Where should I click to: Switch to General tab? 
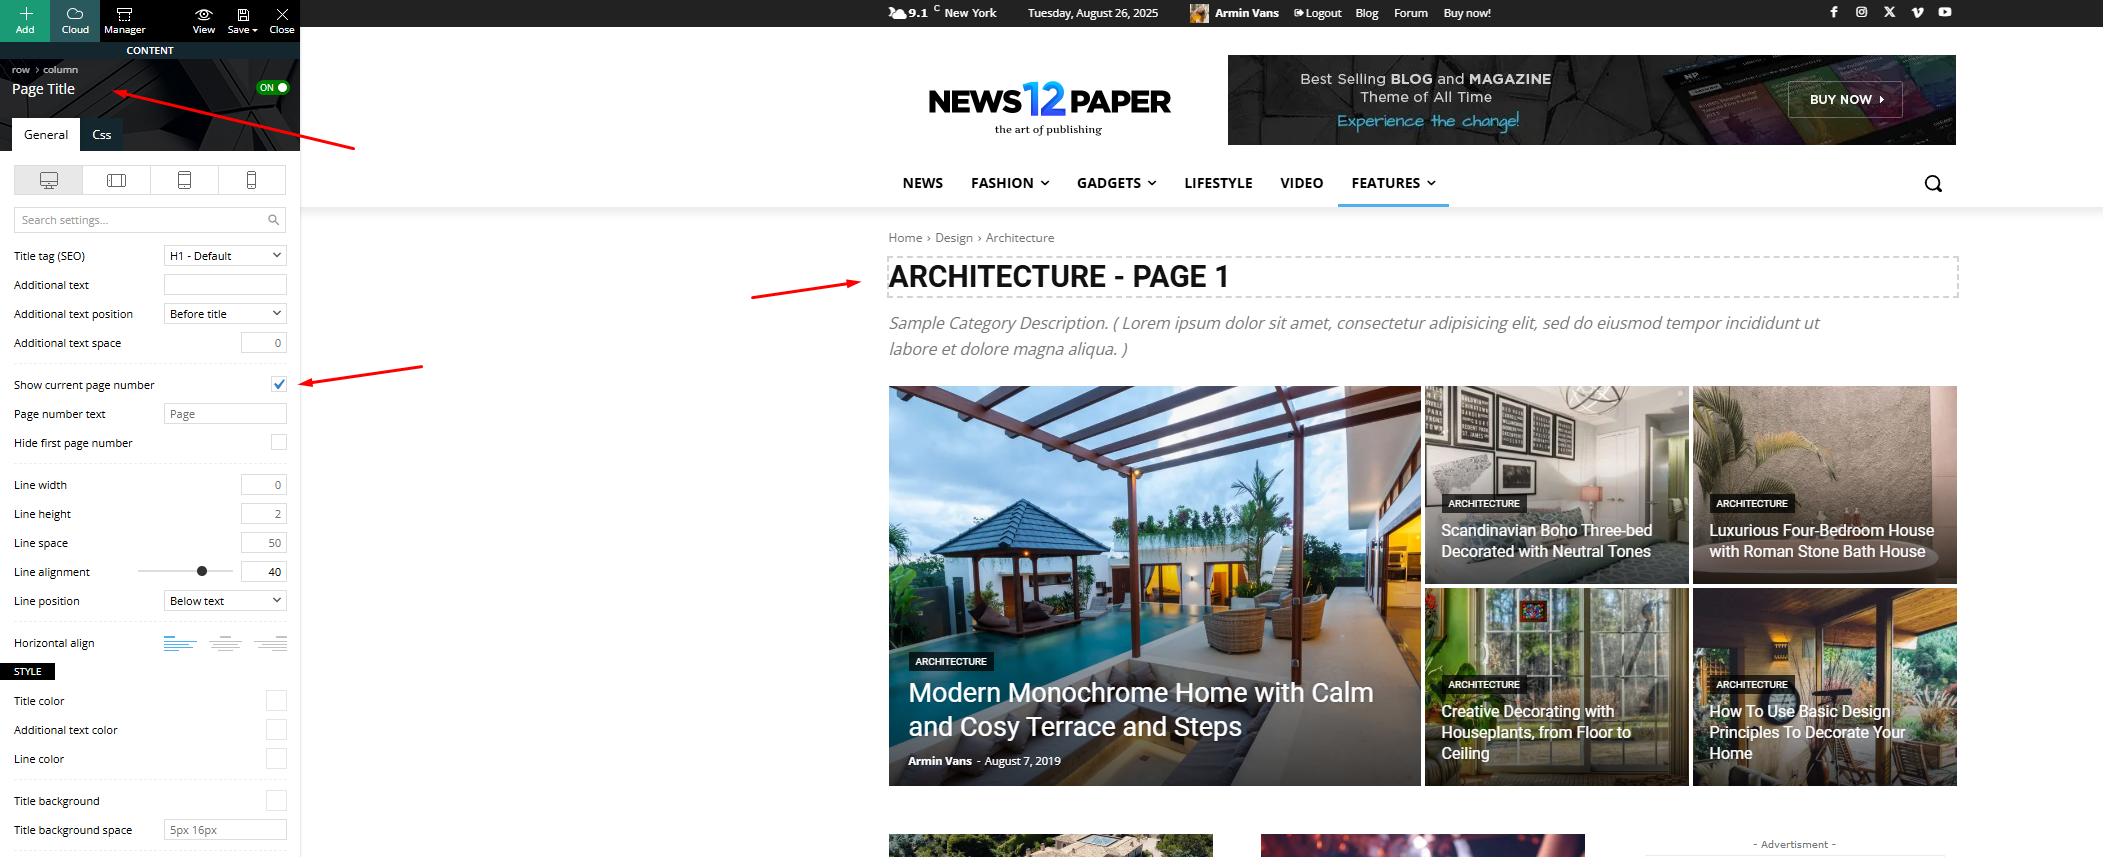46,135
